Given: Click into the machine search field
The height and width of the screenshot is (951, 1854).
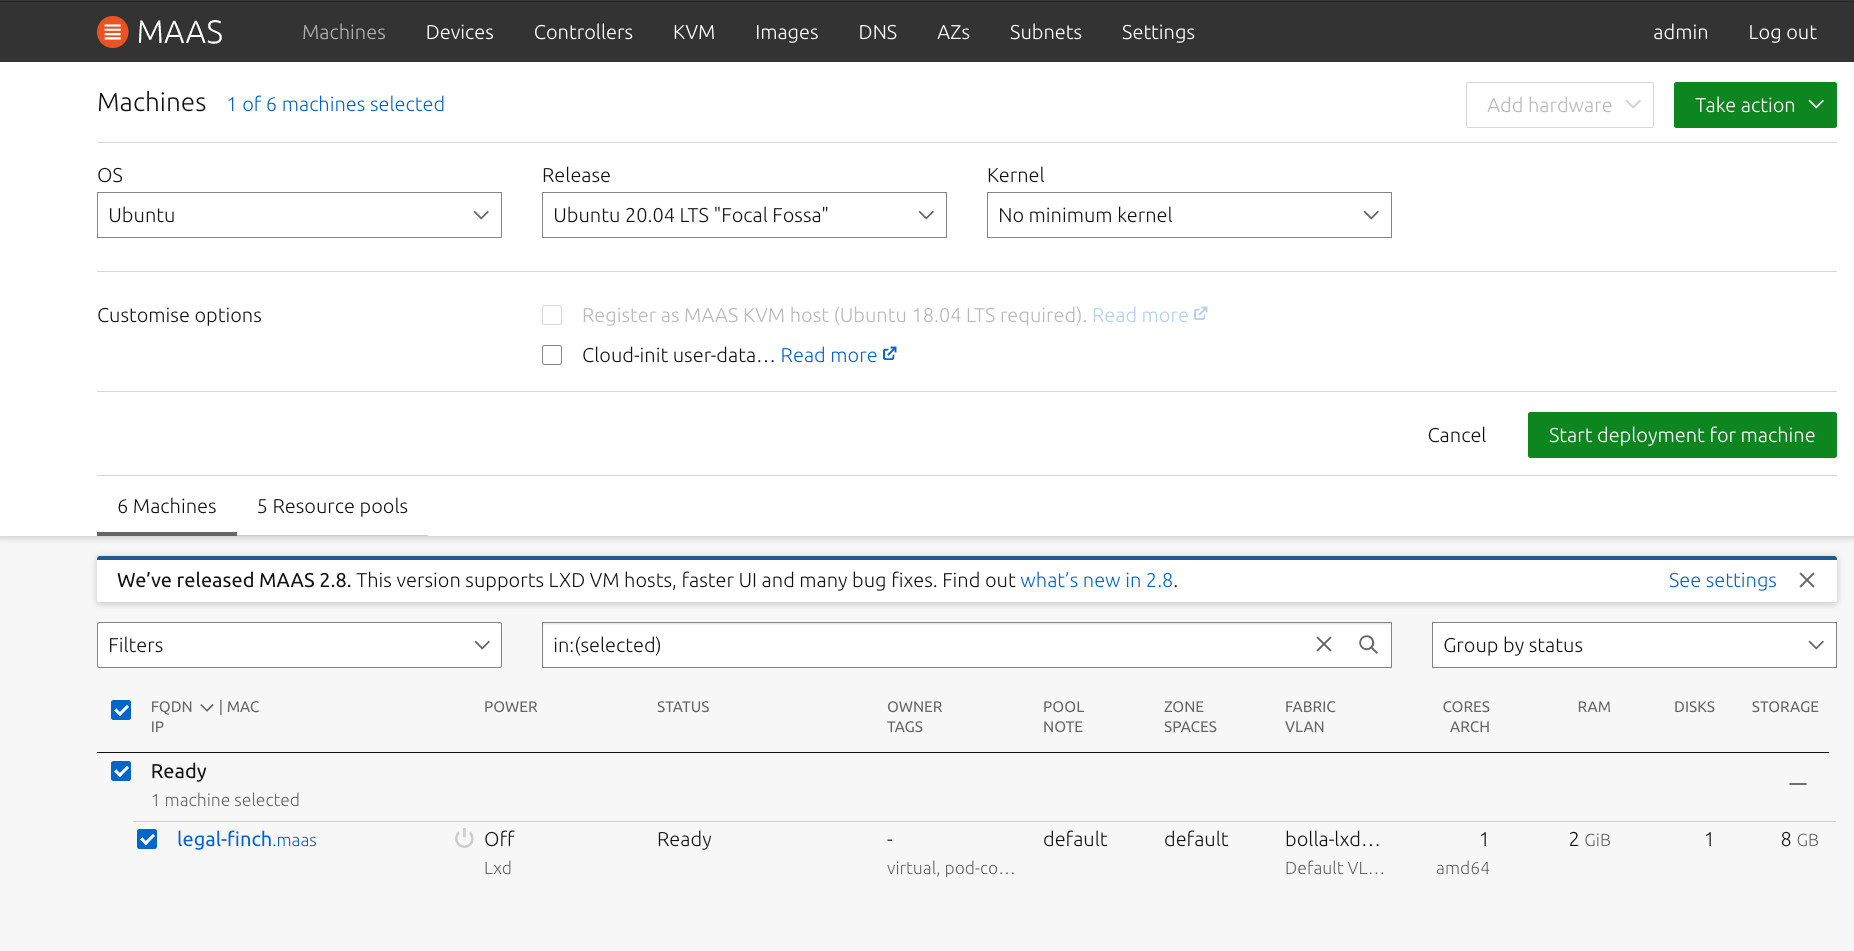Looking at the screenshot, I should point(920,645).
